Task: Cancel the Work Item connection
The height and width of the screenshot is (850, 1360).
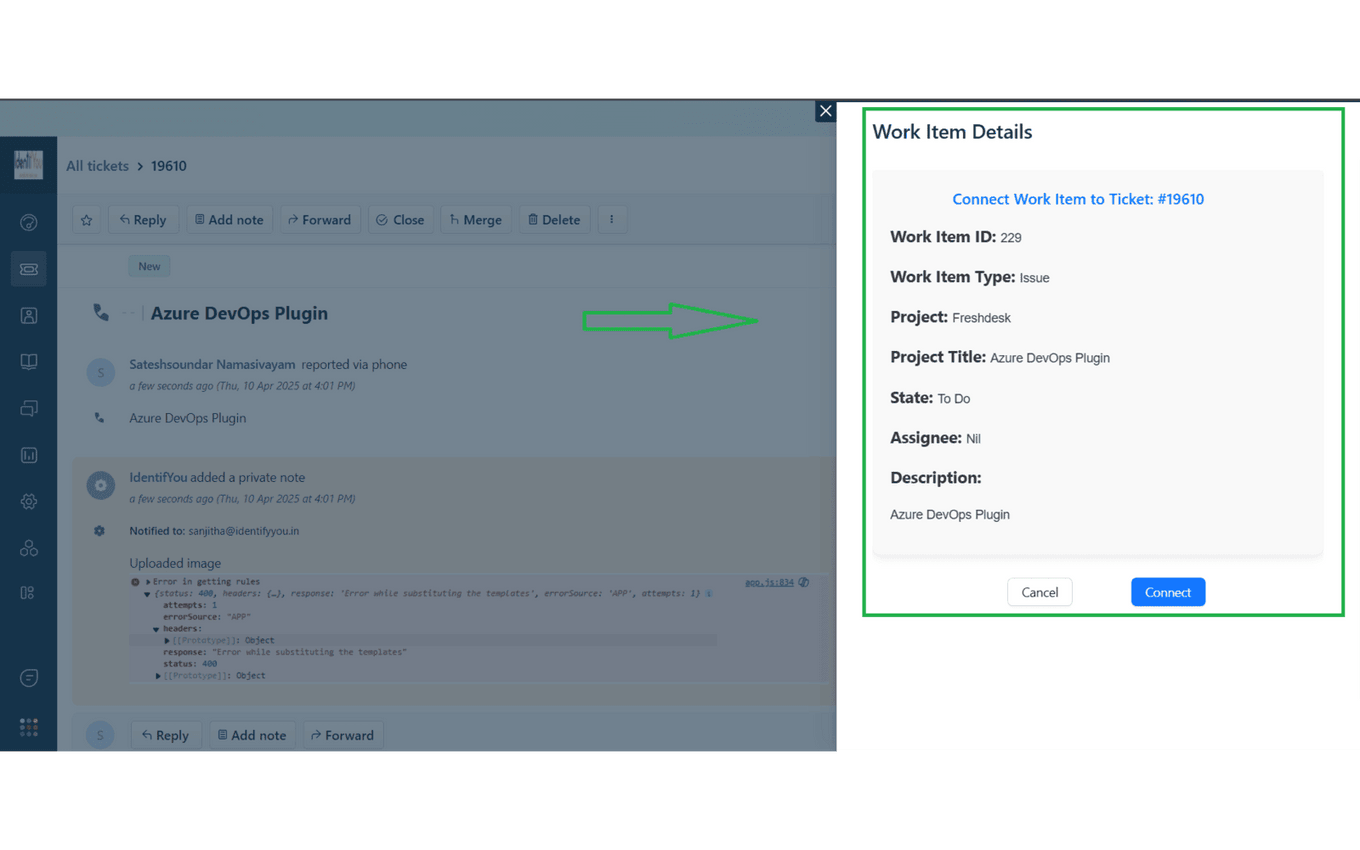Action: [1039, 591]
